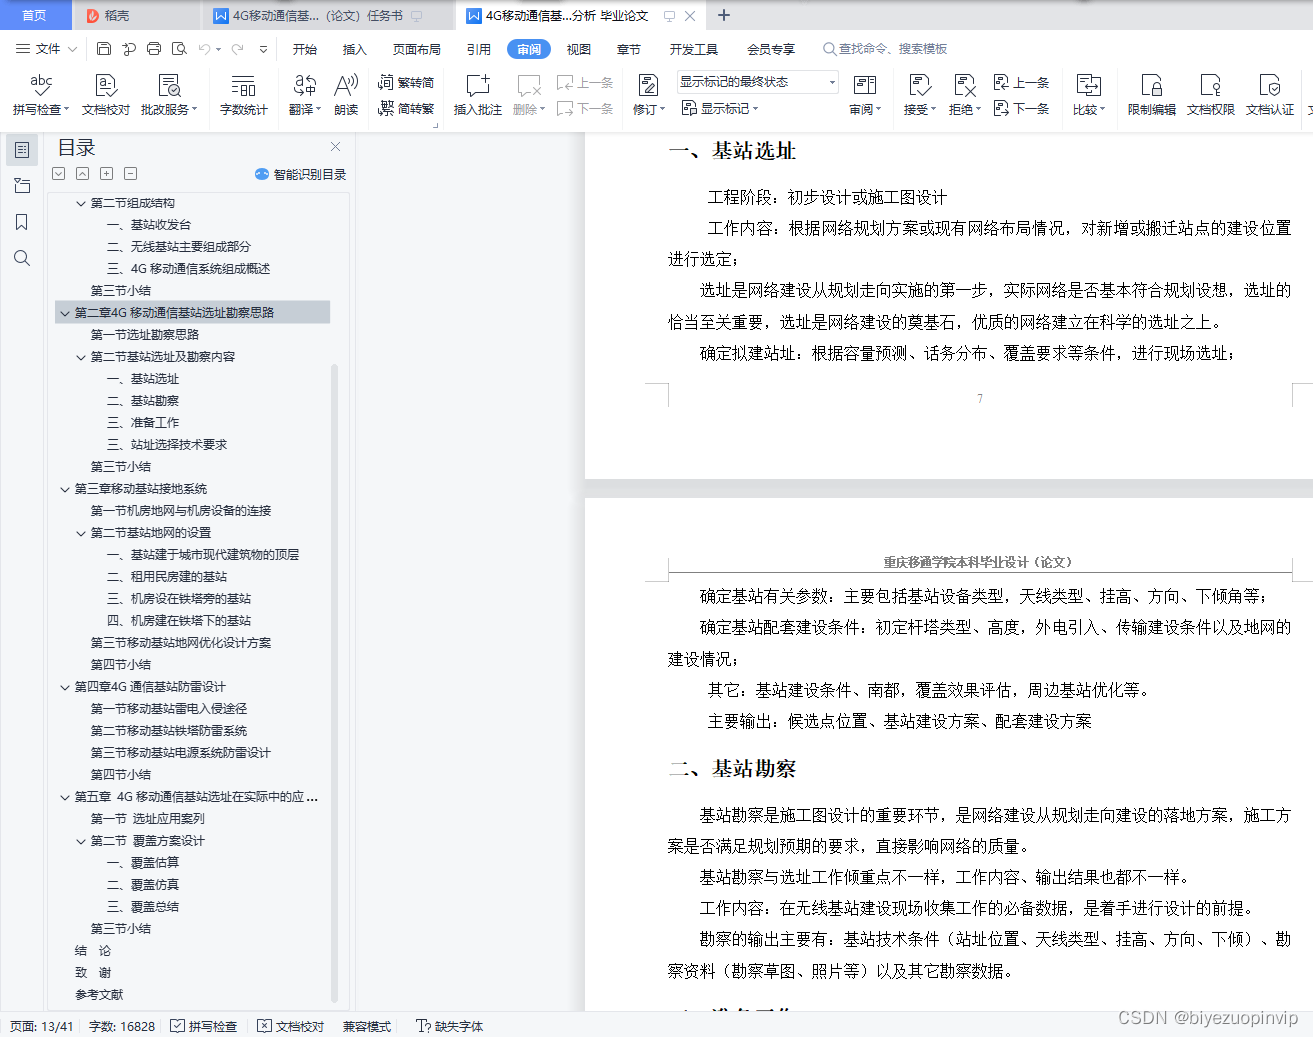This screenshot has height=1037, width=1313.
Task: Switch to the 页面布局 ribbon tab
Action: click(417, 49)
